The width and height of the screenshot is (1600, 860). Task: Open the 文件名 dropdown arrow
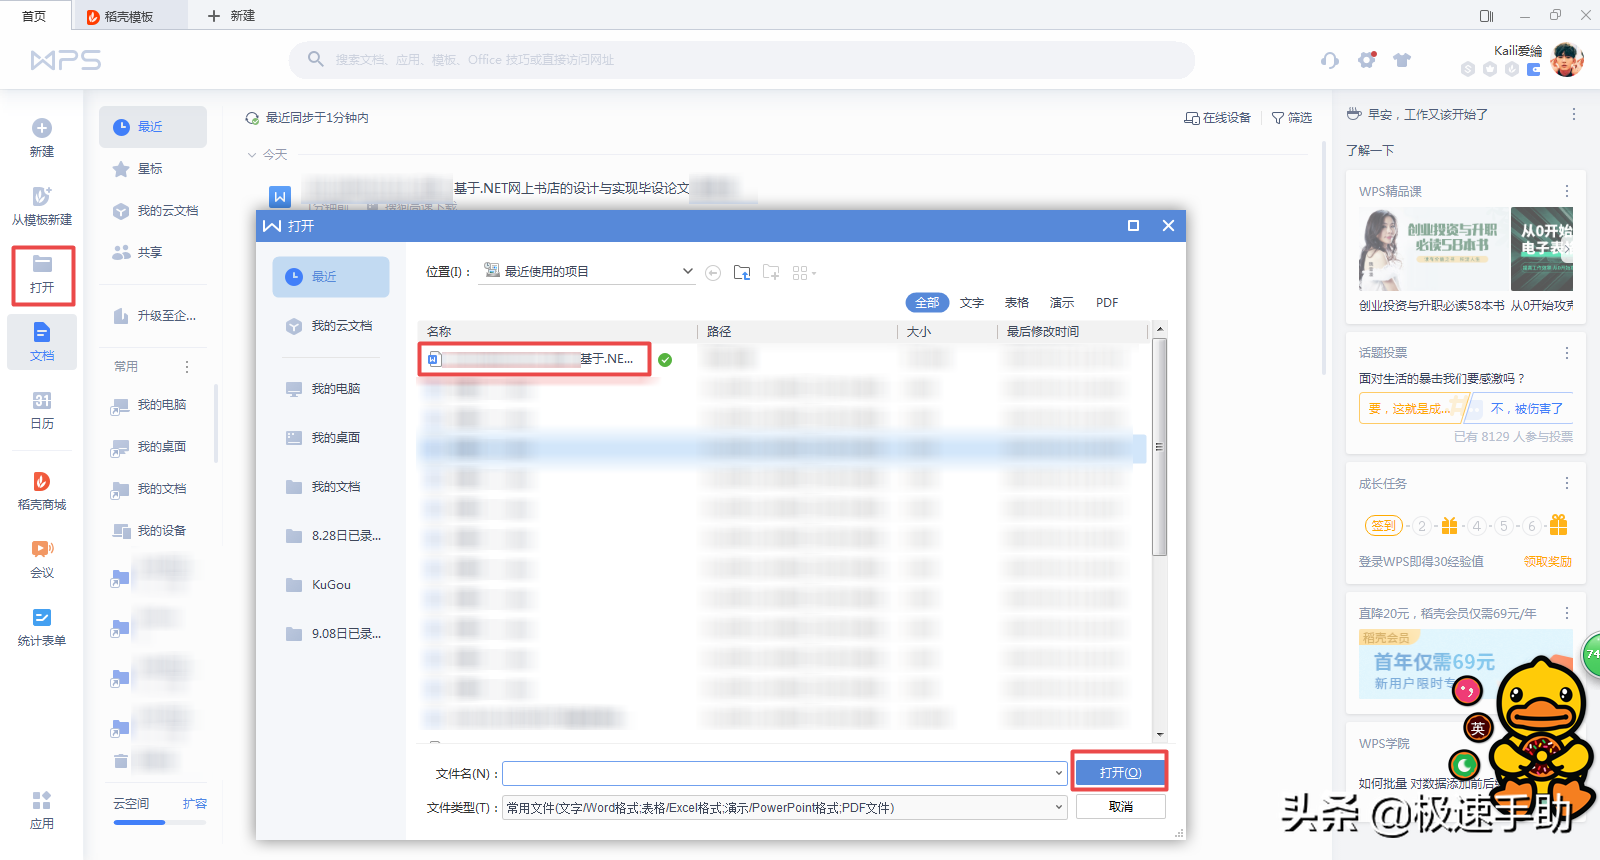[1059, 773]
